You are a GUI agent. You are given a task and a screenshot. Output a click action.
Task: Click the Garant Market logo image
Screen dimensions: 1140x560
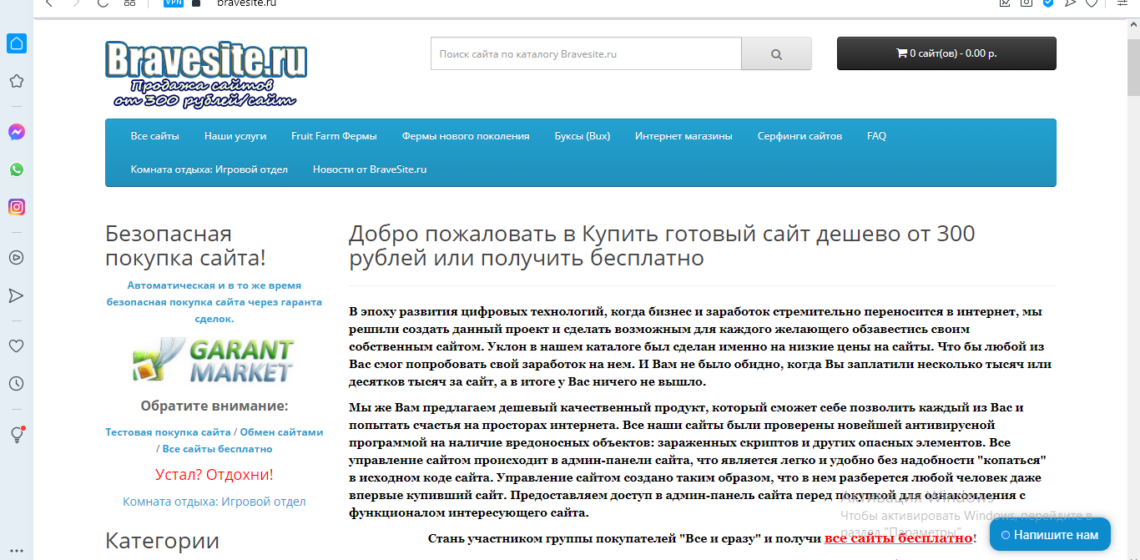(214, 361)
